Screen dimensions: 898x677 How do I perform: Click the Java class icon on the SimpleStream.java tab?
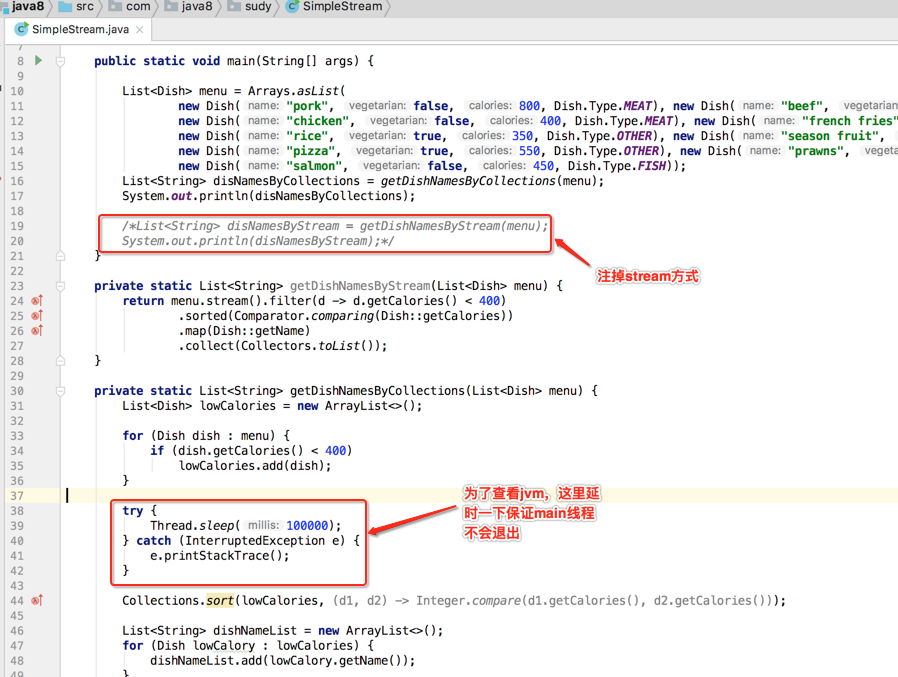(22, 29)
